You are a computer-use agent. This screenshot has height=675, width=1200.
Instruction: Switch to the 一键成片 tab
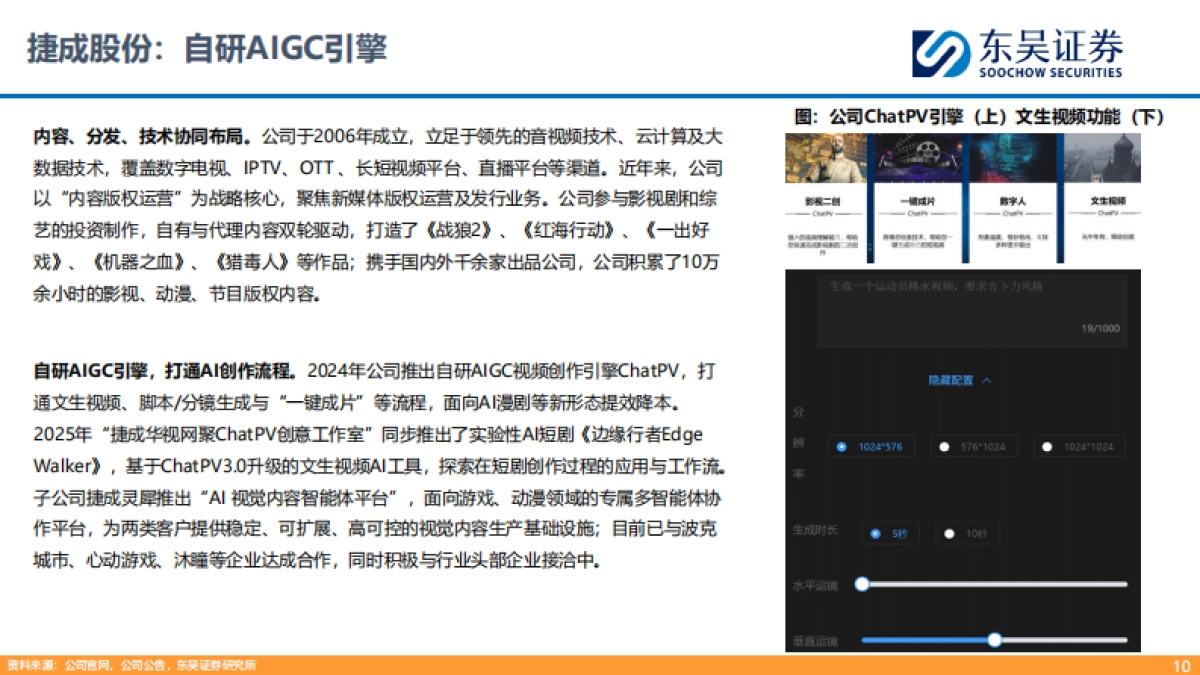point(915,200)
